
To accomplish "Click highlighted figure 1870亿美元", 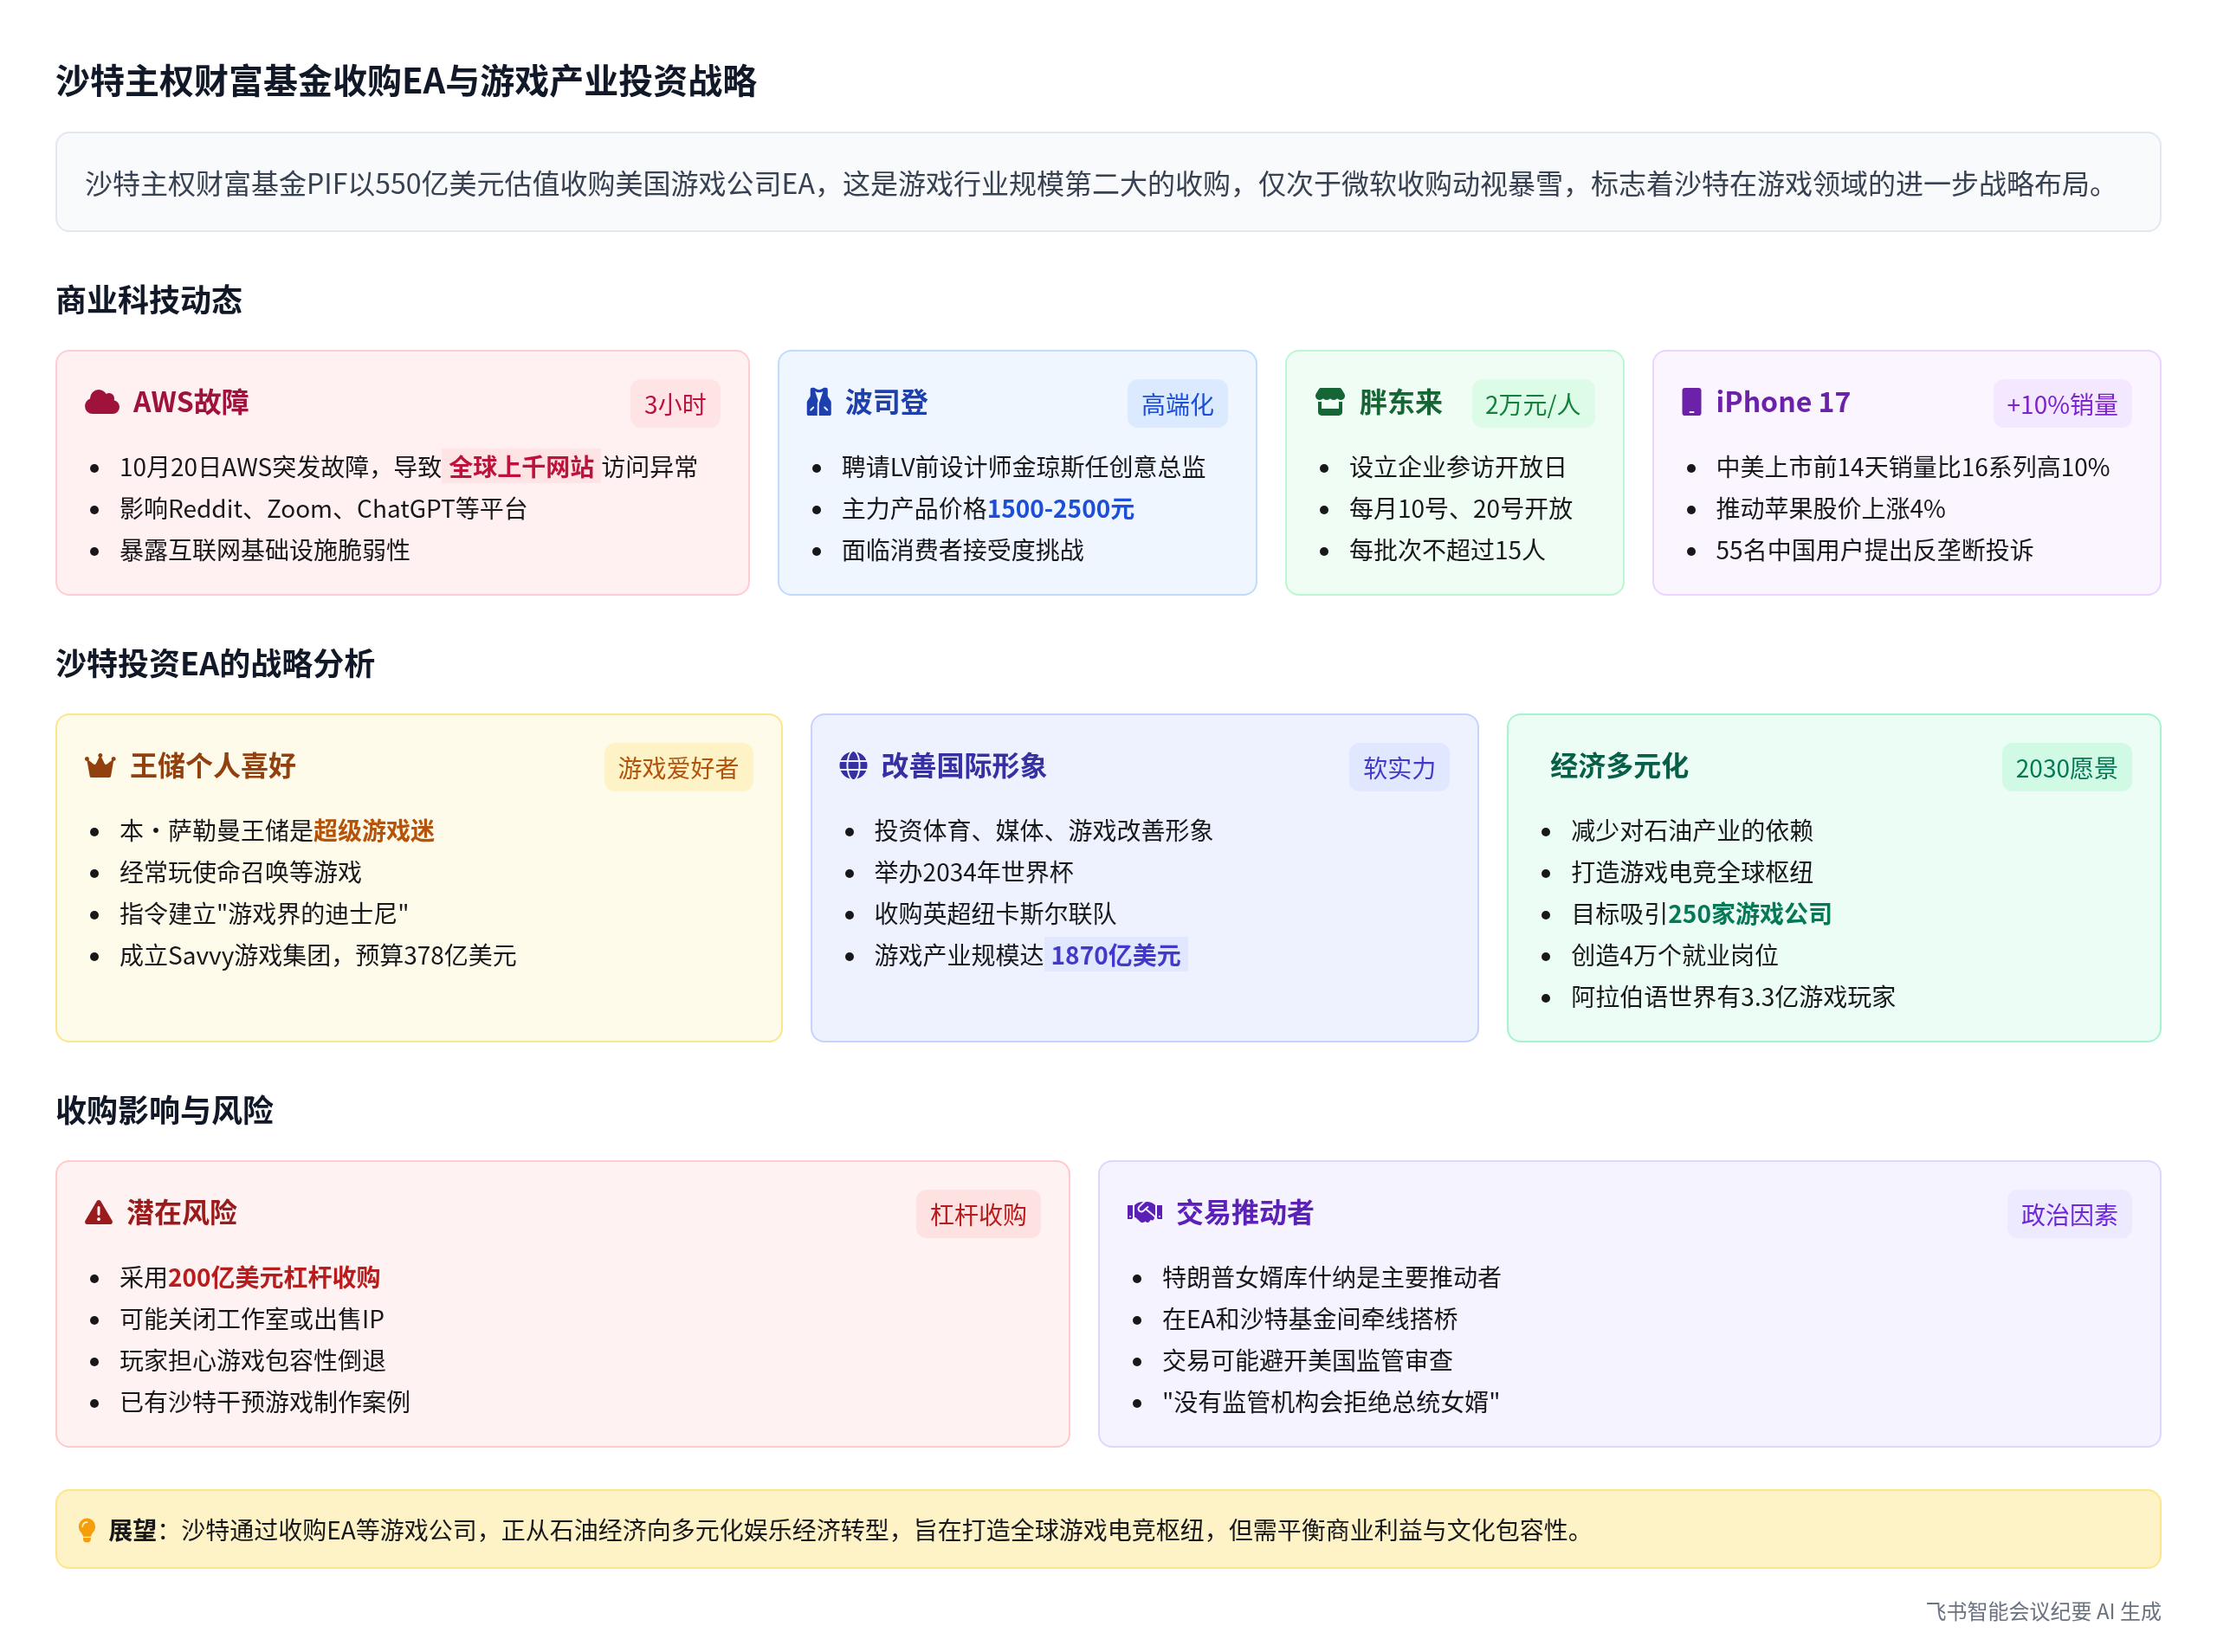I will [1115, 955].
